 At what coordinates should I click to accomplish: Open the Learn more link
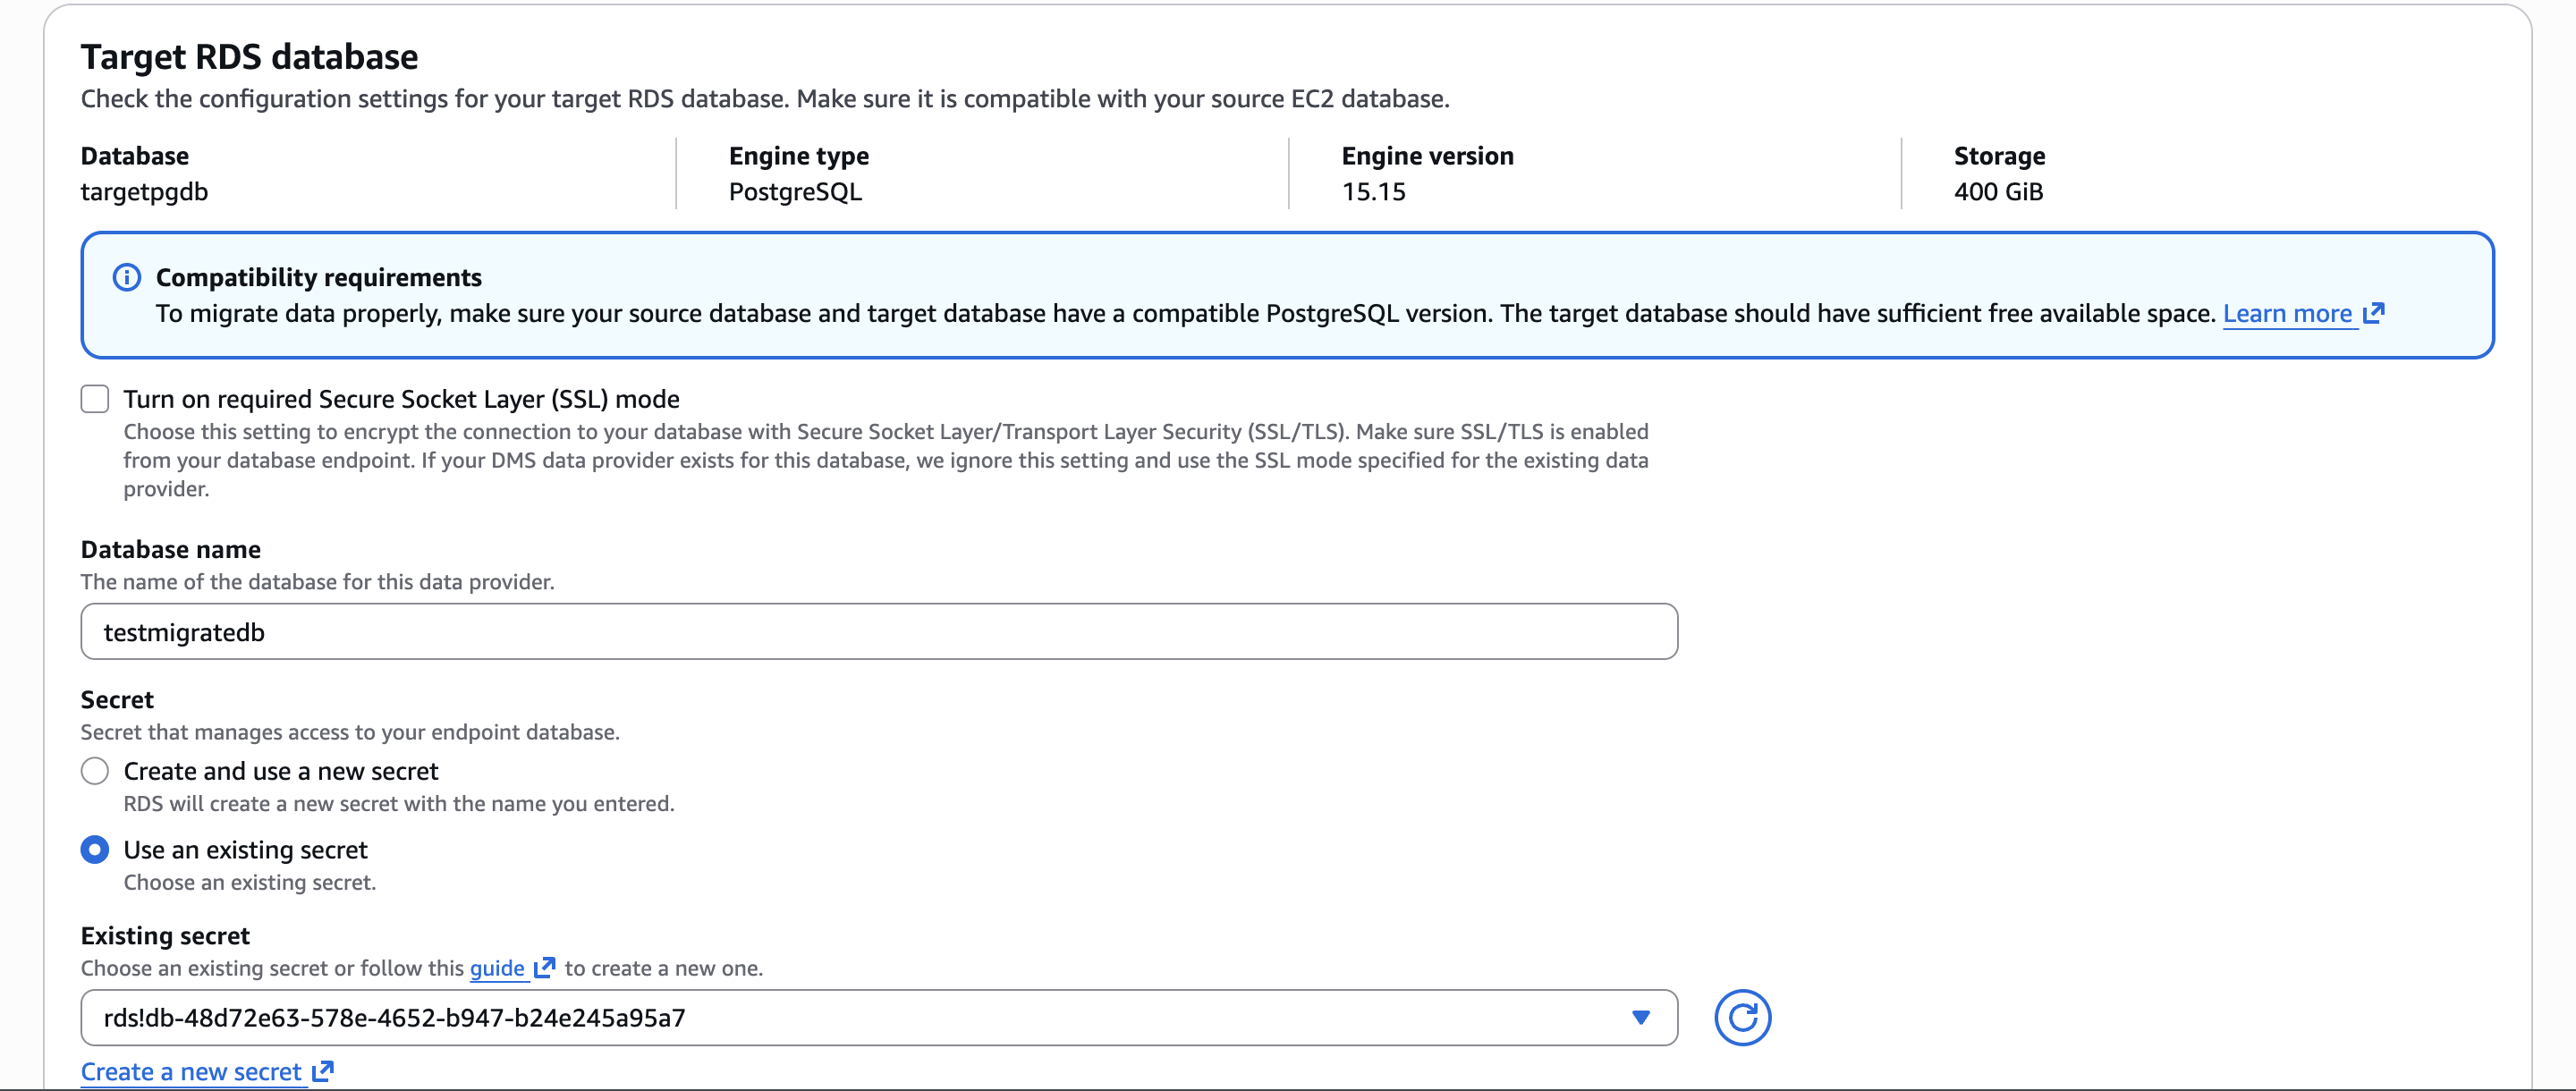point(2287,314)
